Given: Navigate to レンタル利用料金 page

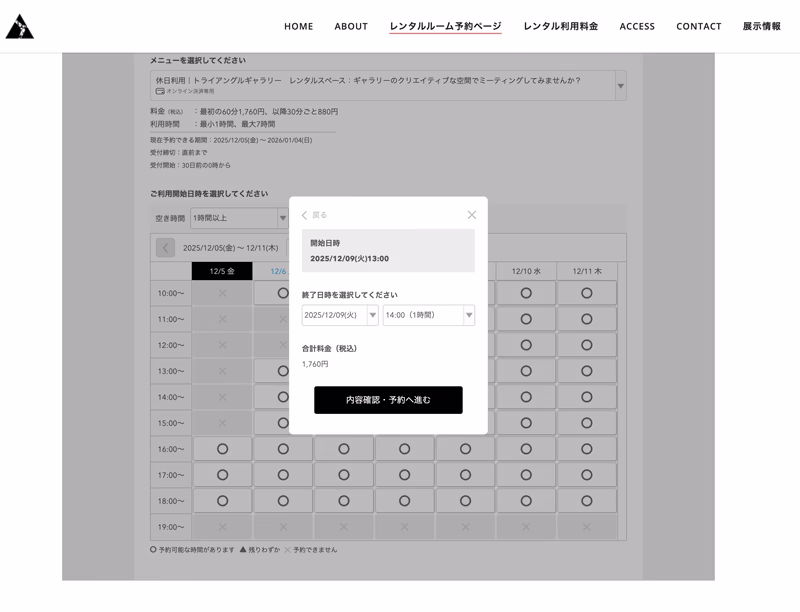Looking at the screenshot, I should (560, 26).
